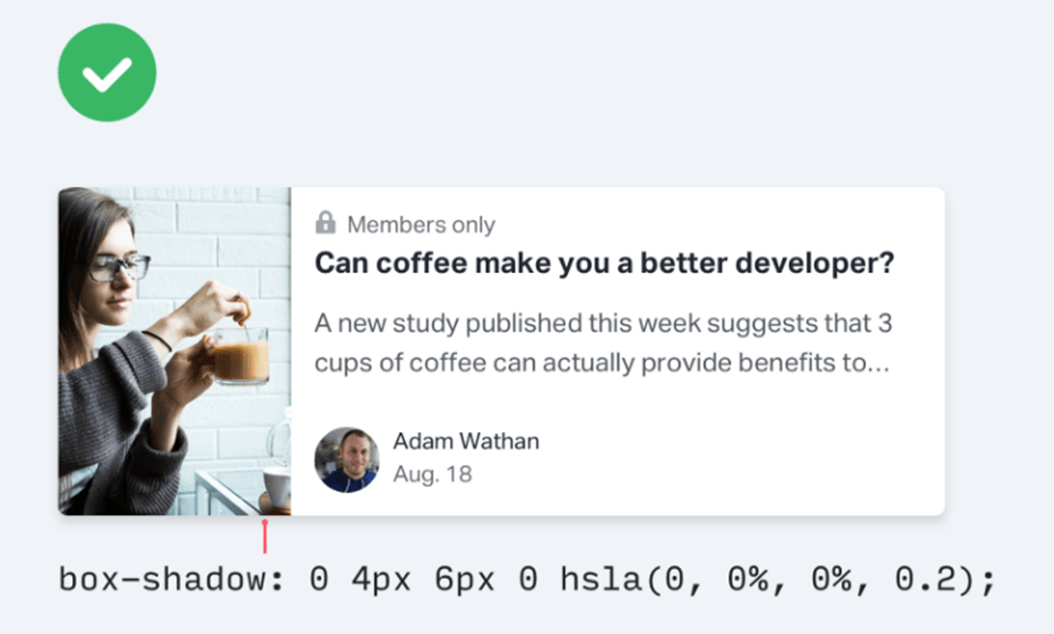This screenshot has height=634, width=1054.
Task: Open the Adam Wathan author name
Action: 465,441
